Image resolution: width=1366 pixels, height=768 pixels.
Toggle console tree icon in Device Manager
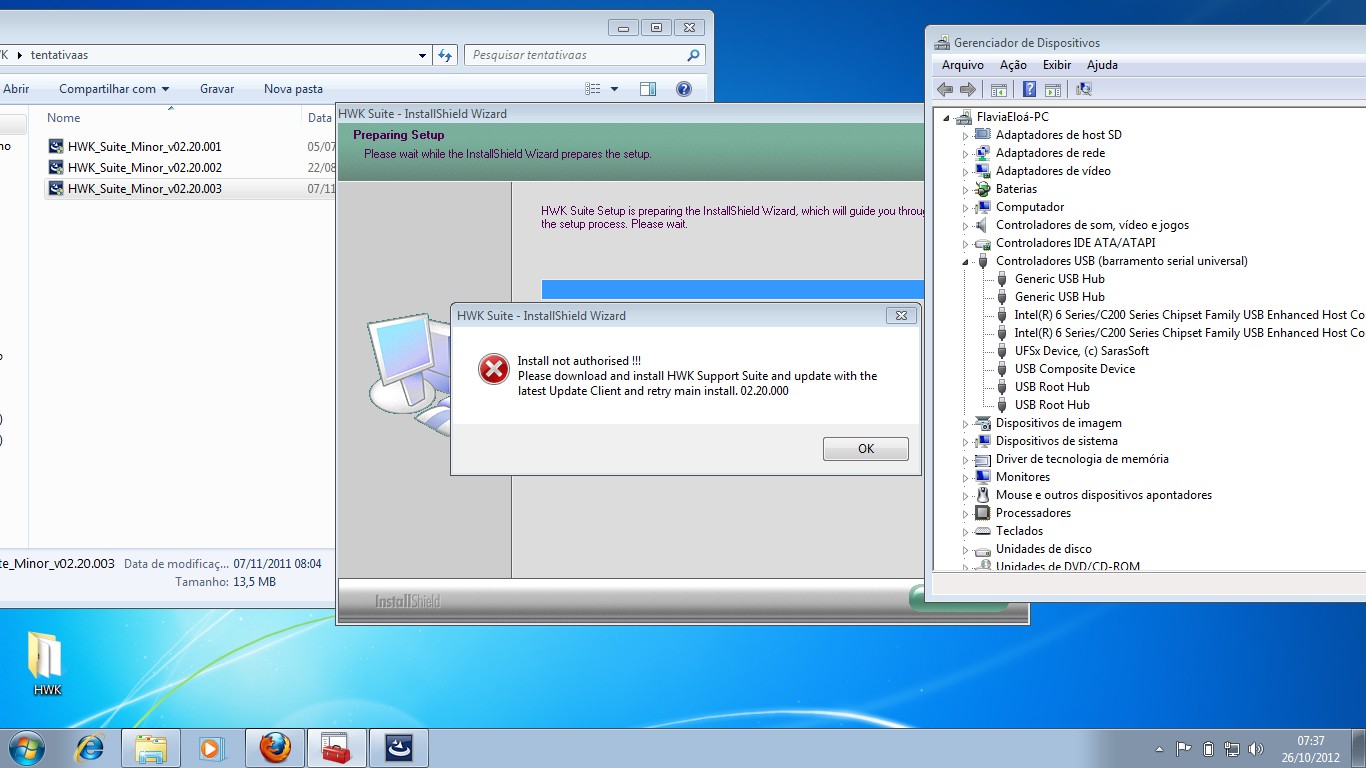[x=998, y=89]
